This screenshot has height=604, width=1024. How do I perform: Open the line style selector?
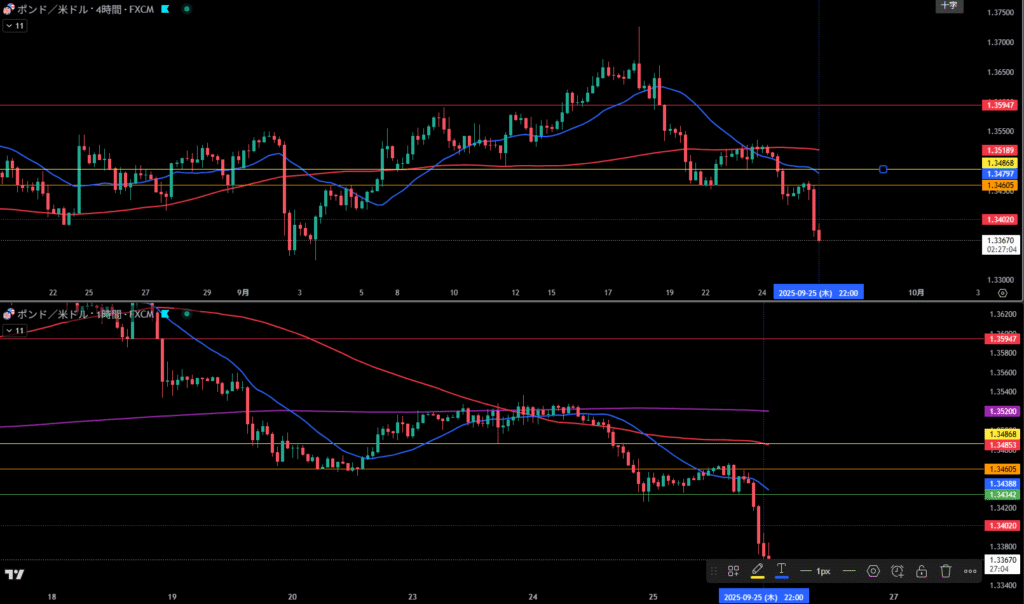[849, 571]
